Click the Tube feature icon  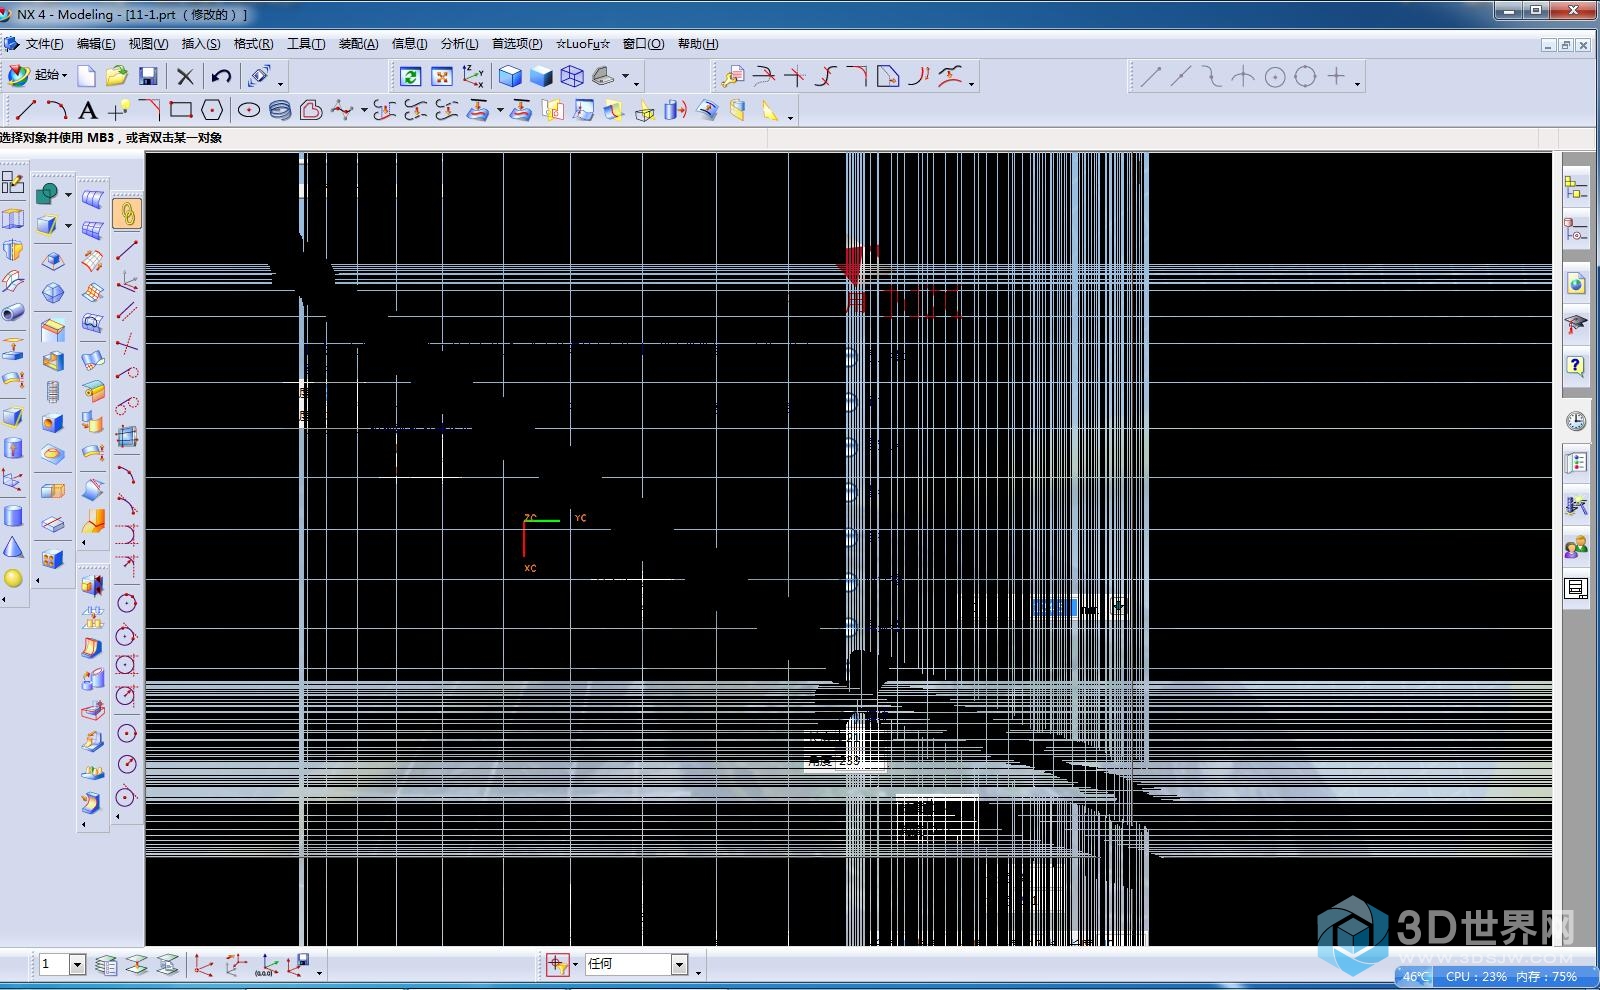click(13, 312)
